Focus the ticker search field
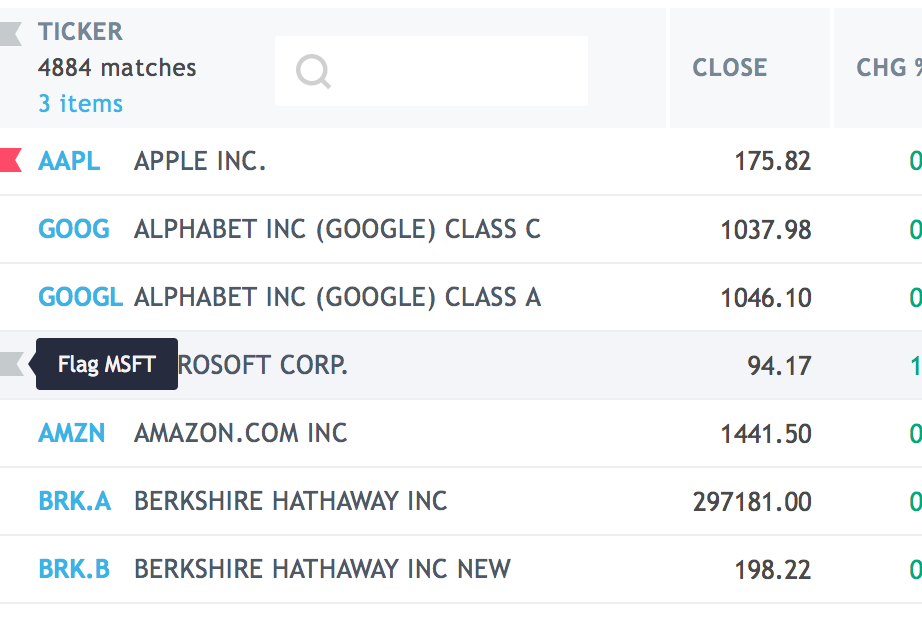 click(431, 71)
